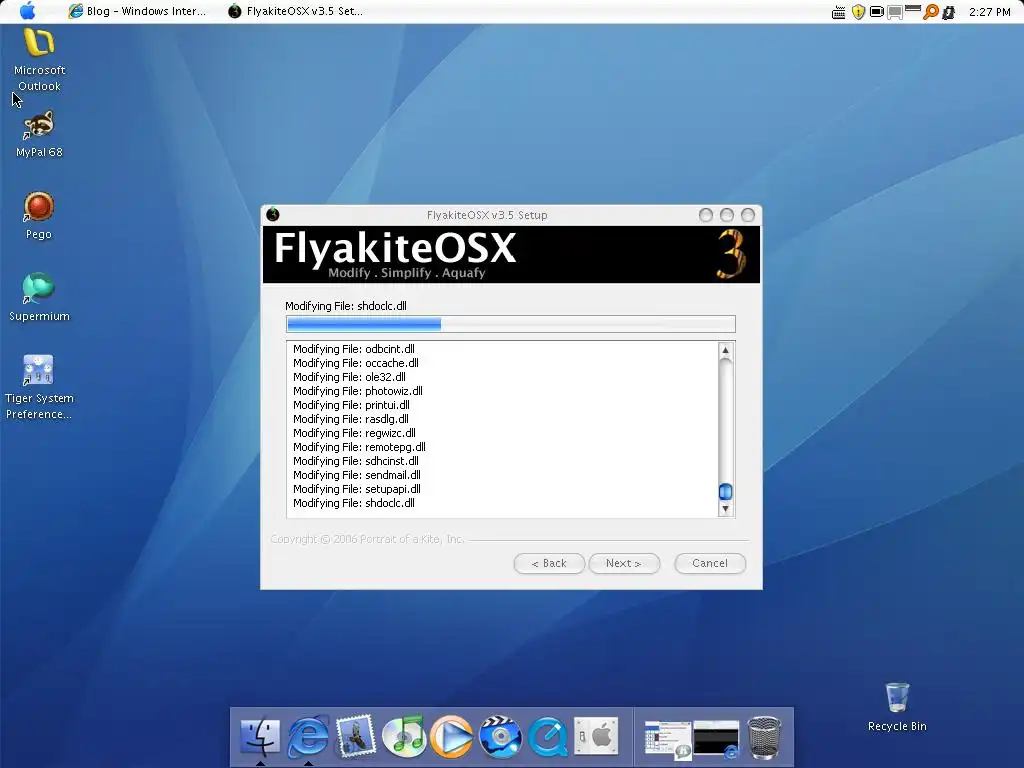Select 'Modifying File: photowiz.dll' log row
Screen dimensions: 1024x768
point(358,391)
